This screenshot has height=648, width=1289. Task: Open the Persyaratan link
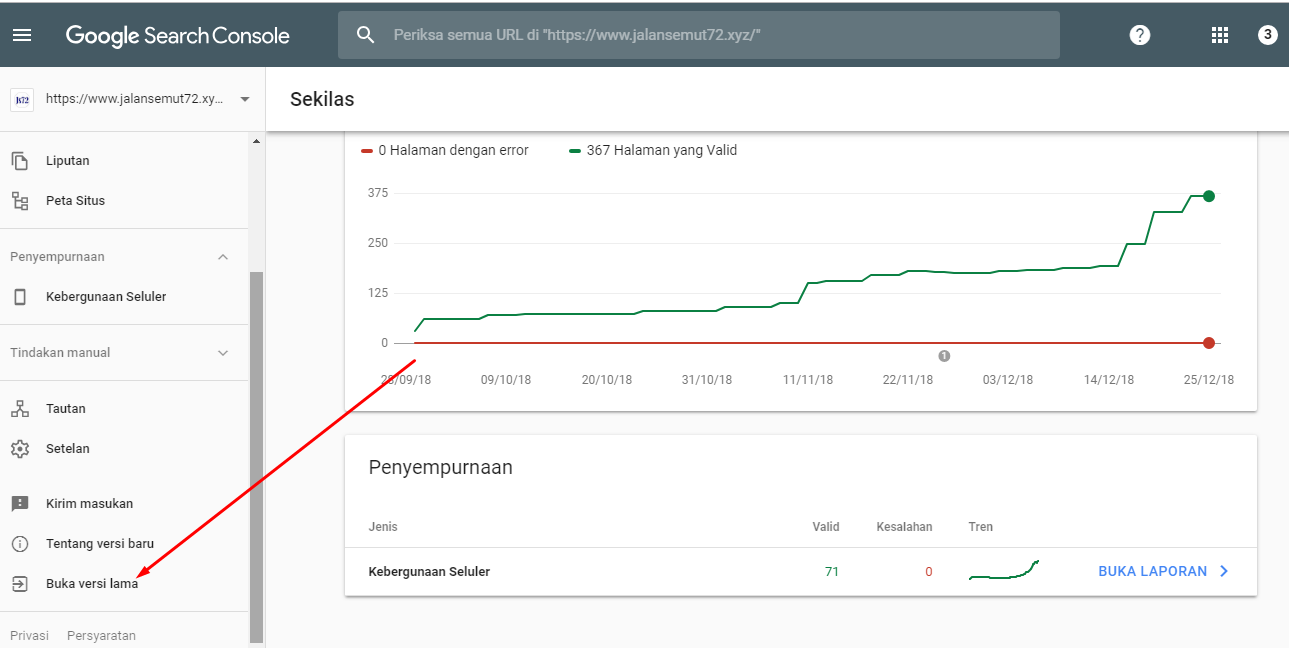(x=101, y=635)
